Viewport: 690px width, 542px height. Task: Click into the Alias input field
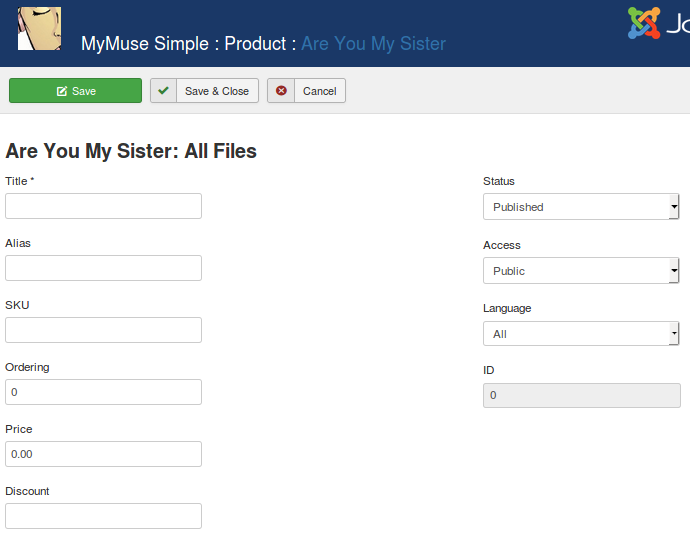coord(103,268)
